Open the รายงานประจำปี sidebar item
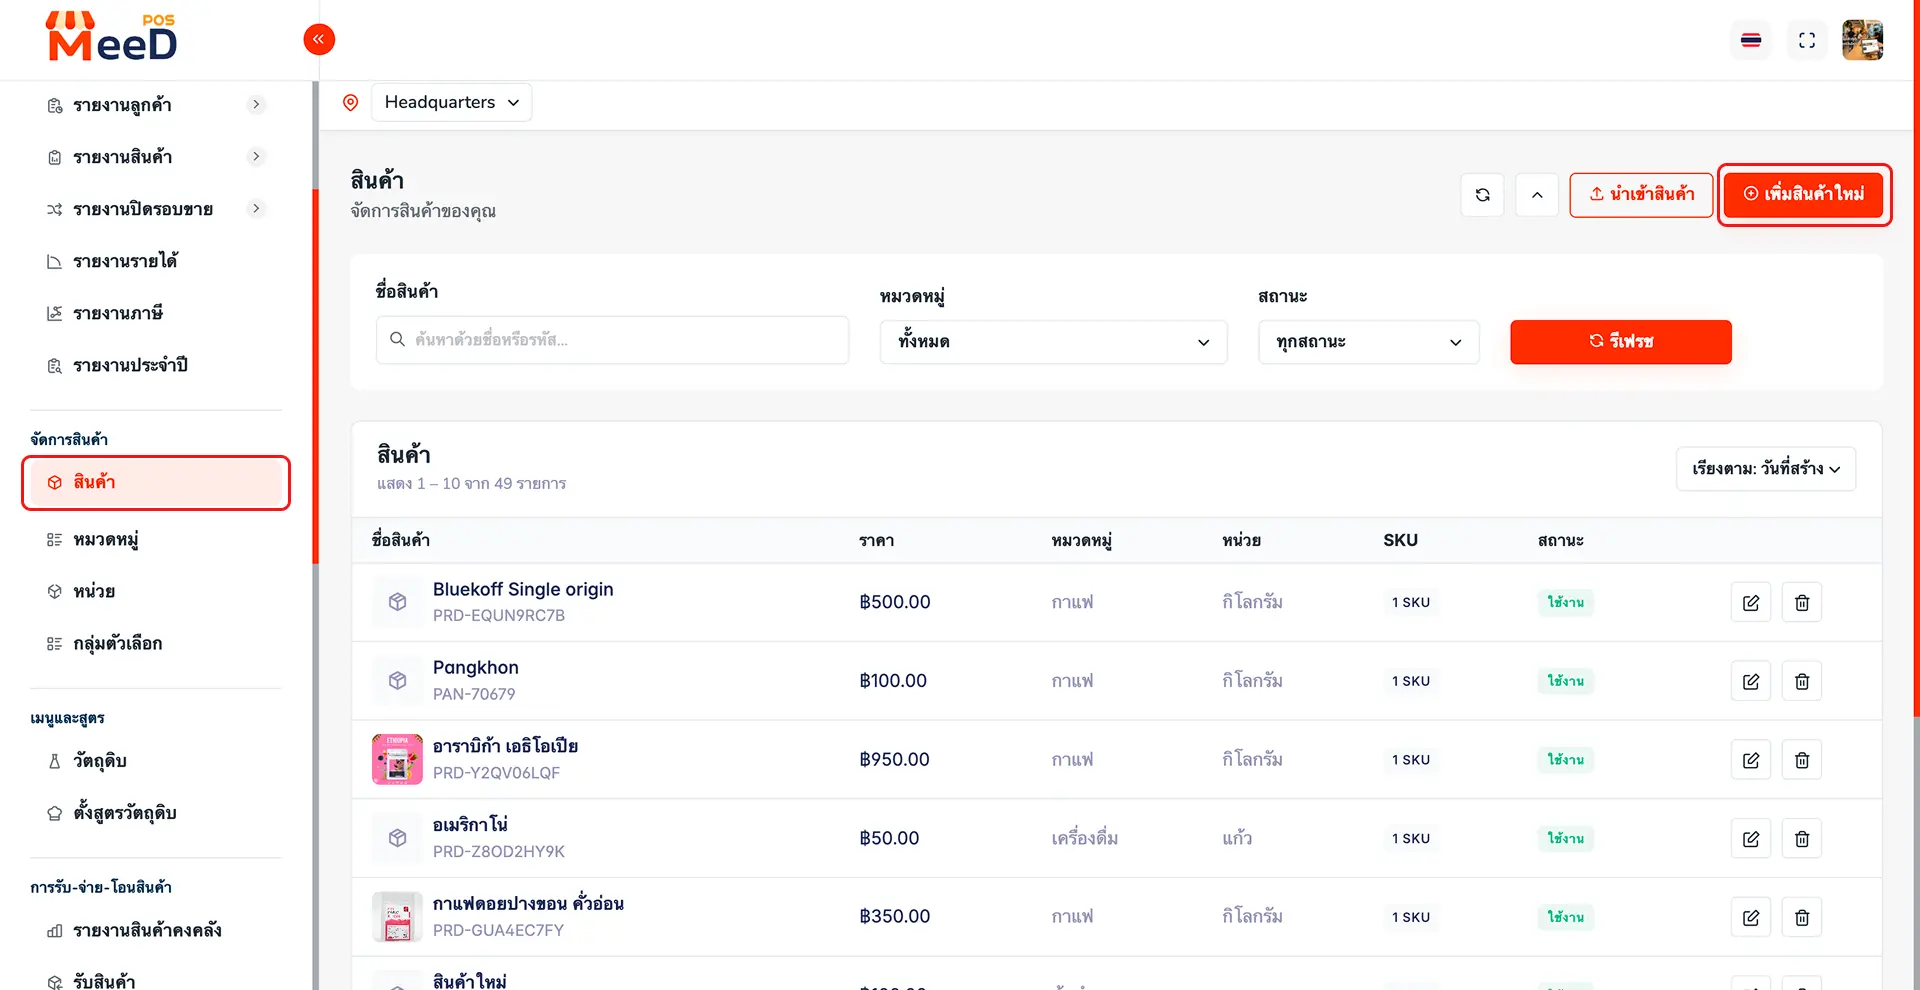 (130, 365)
